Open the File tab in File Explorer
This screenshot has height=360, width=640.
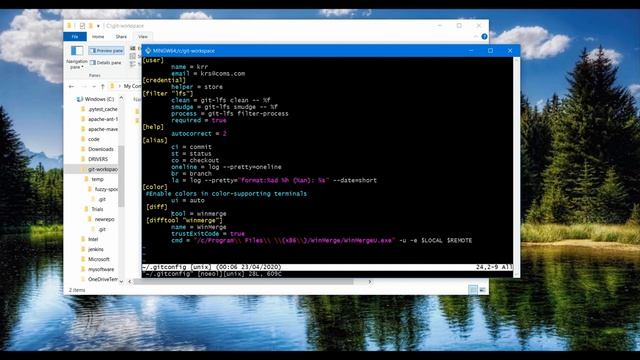point(75,37)
